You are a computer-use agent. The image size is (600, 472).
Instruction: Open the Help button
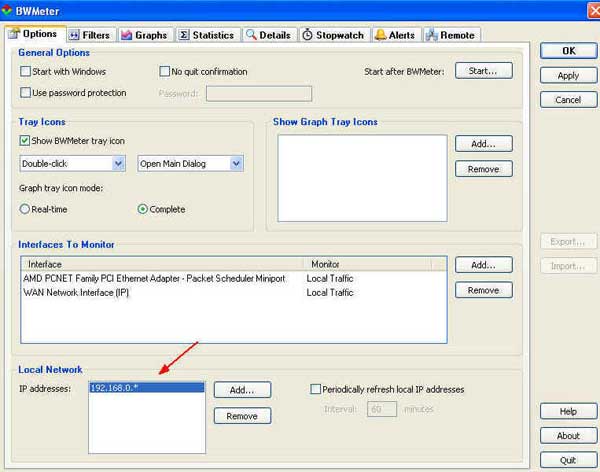point(569,412)
